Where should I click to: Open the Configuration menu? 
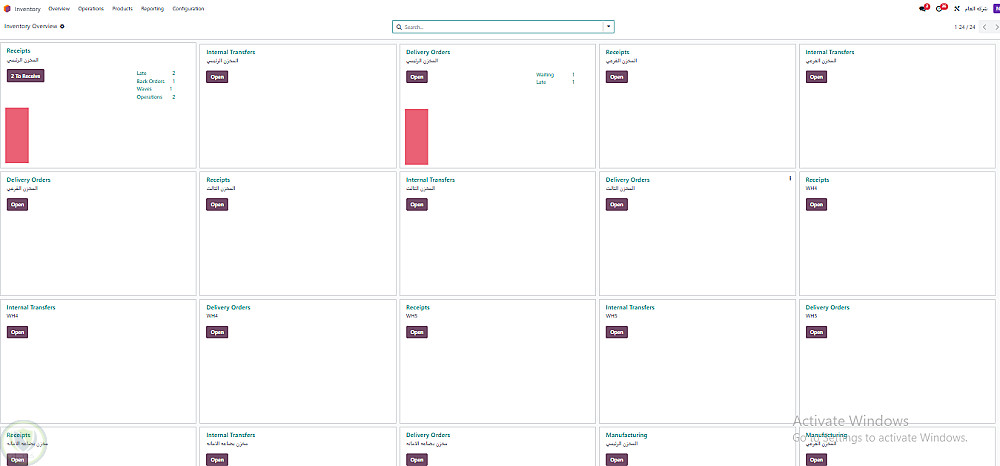click(x=188, y=8)
